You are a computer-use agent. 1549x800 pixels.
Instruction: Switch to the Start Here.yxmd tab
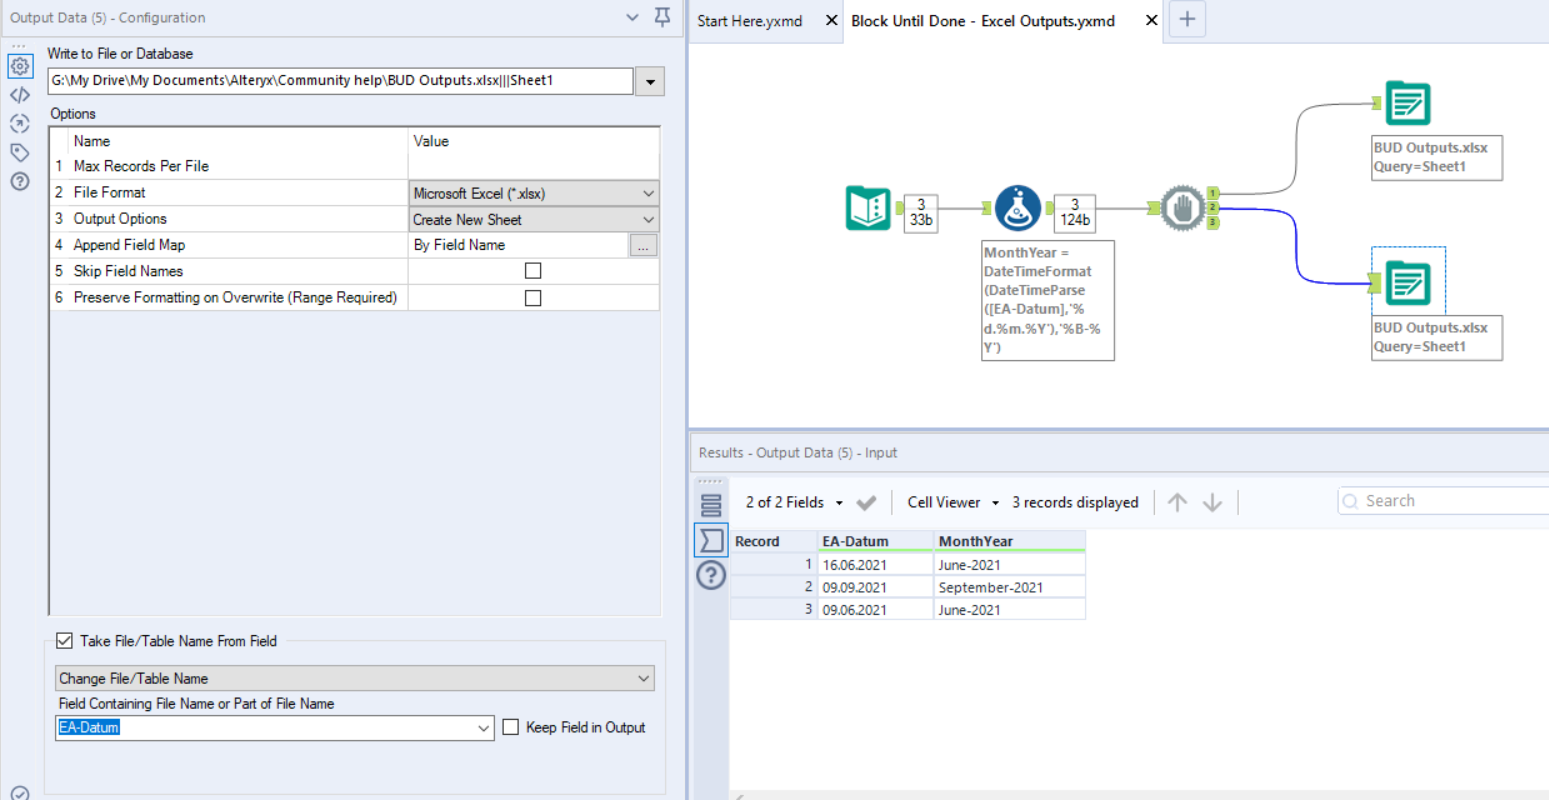coord(750,21)
